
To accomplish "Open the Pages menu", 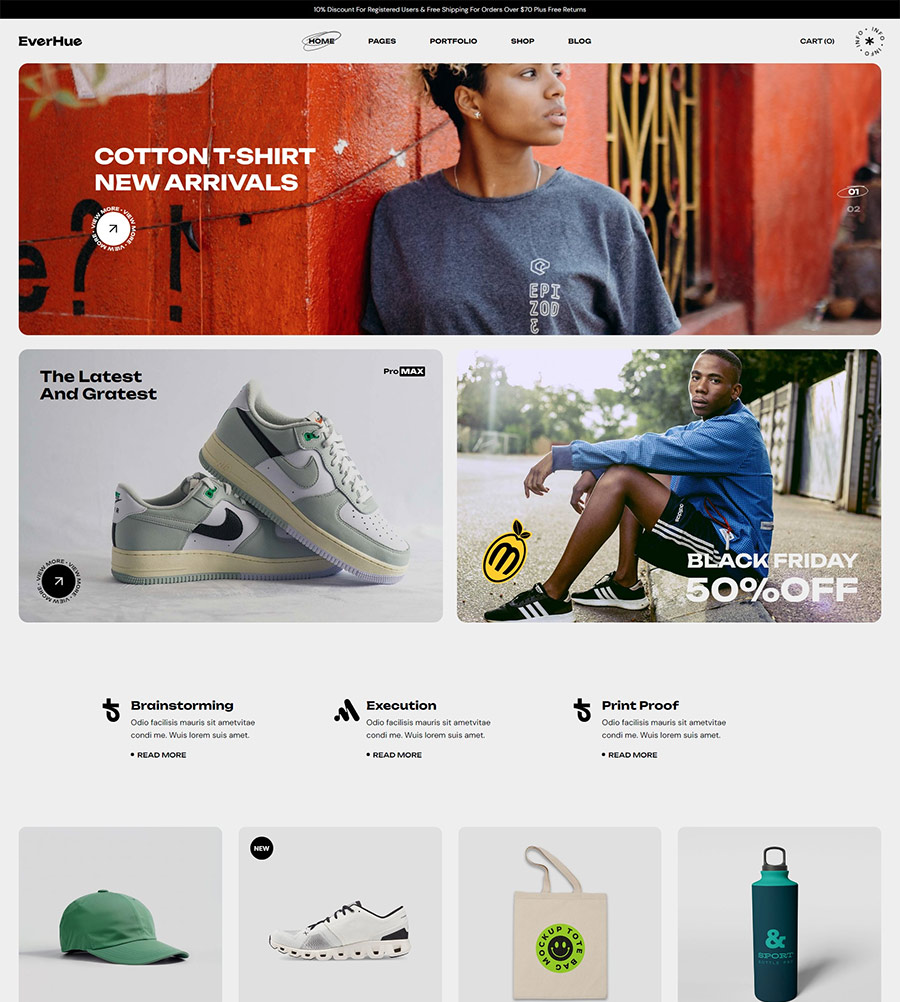I will (x=382, y=41).
